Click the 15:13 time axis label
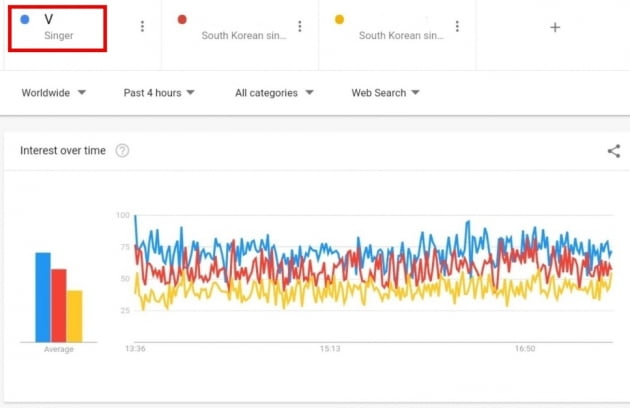 point(330,349)
